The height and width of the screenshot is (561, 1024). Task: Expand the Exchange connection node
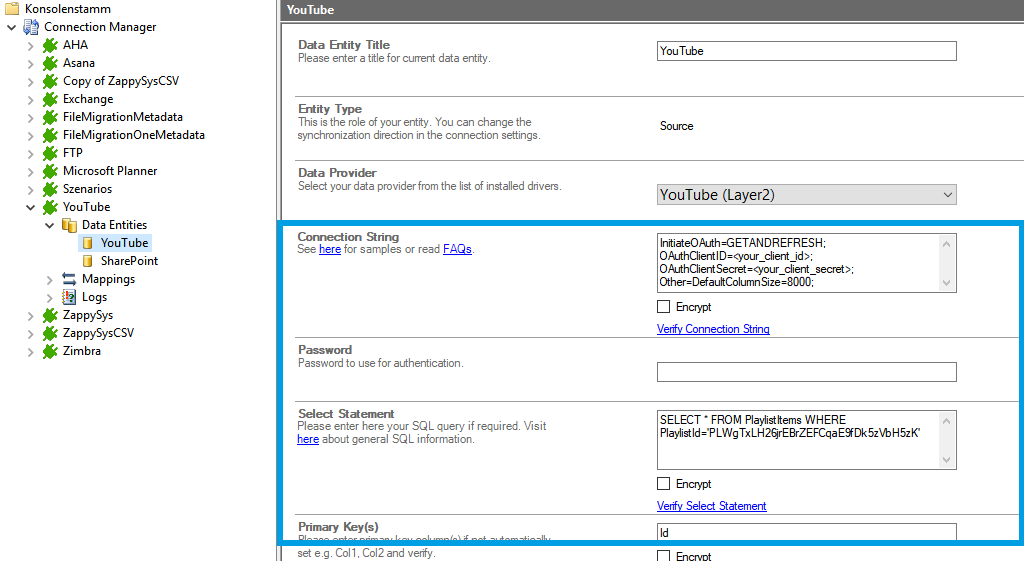click(x=30, y=99)
